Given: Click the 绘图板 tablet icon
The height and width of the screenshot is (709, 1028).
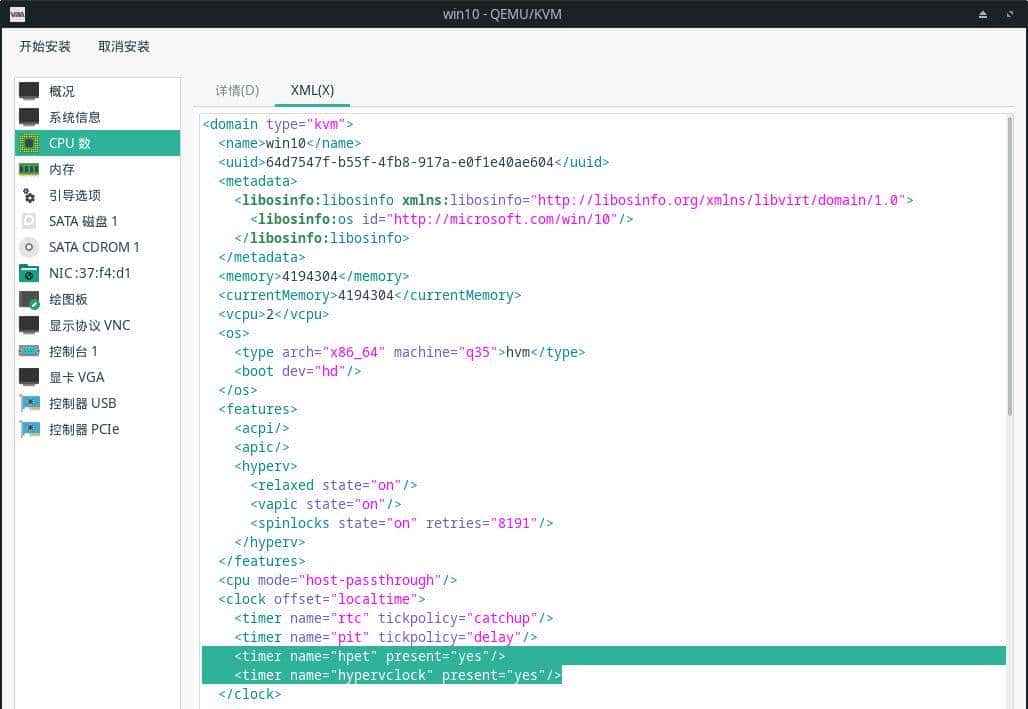Looking at the screenshot, I should pos(29,299).
